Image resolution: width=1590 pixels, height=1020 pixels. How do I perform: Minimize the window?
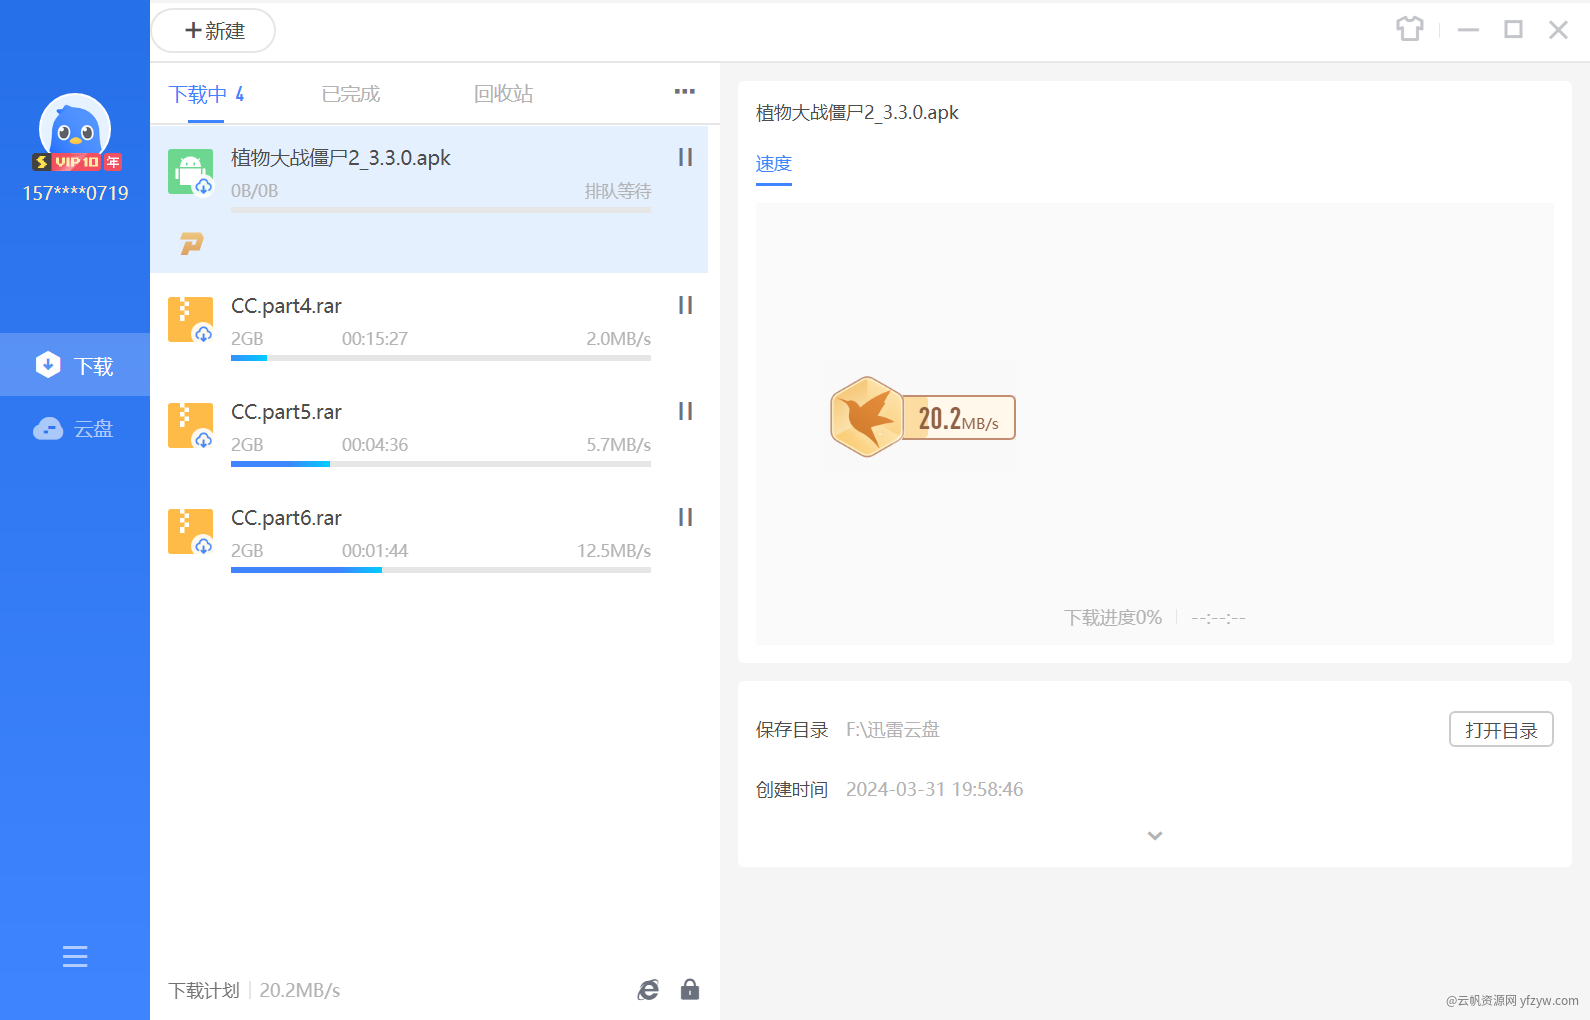click(1468, 30)
